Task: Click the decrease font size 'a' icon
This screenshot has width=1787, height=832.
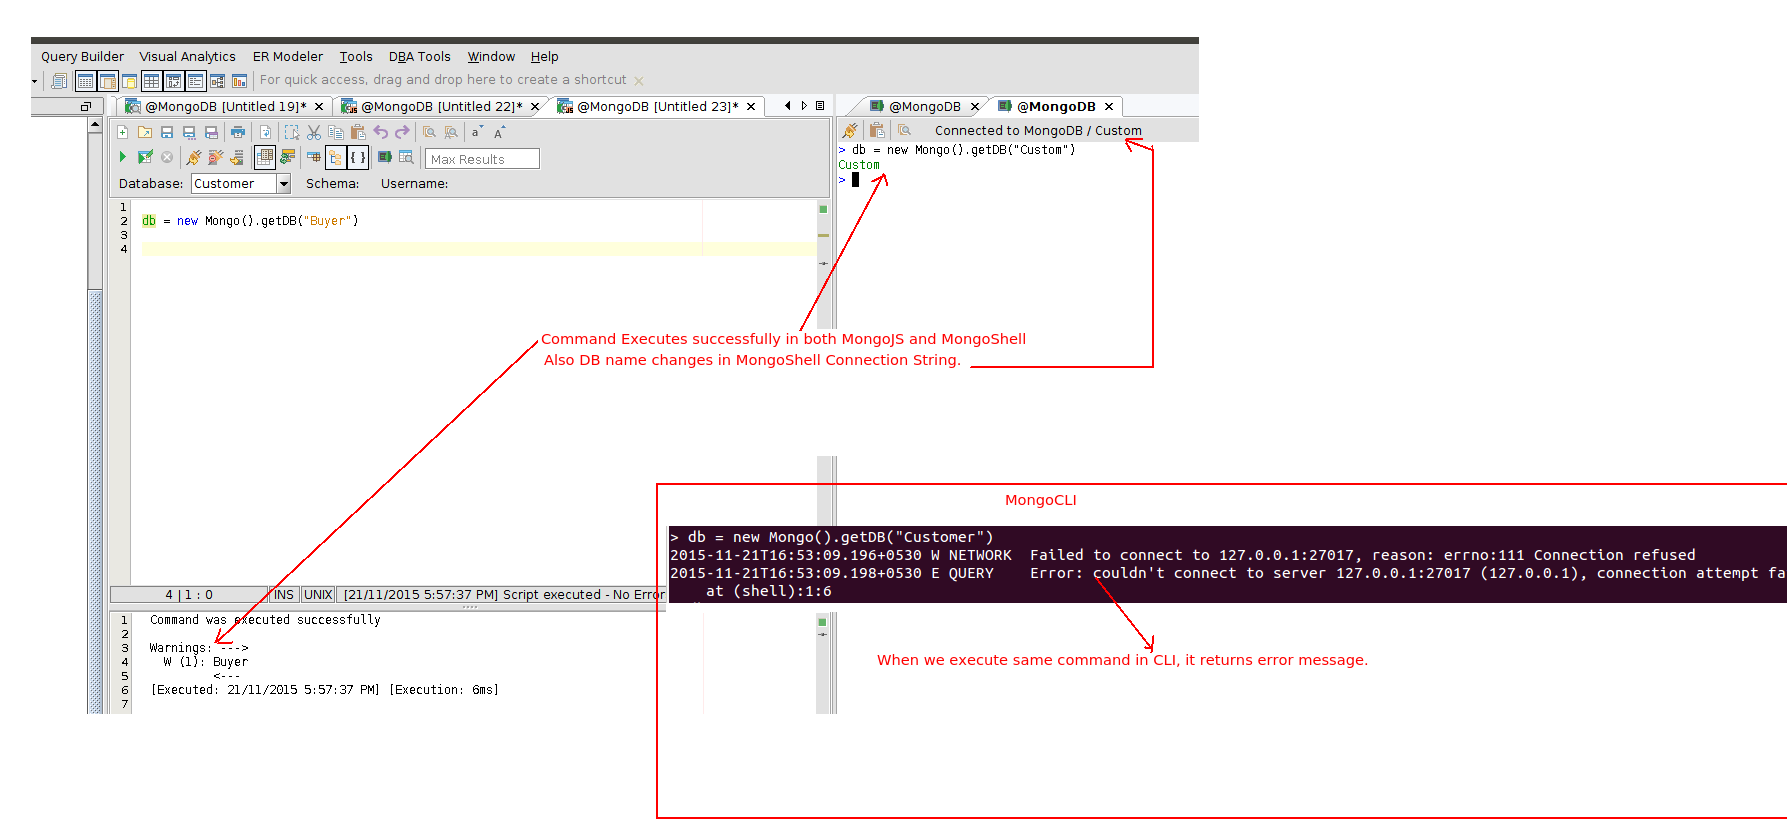Action: 477,132
